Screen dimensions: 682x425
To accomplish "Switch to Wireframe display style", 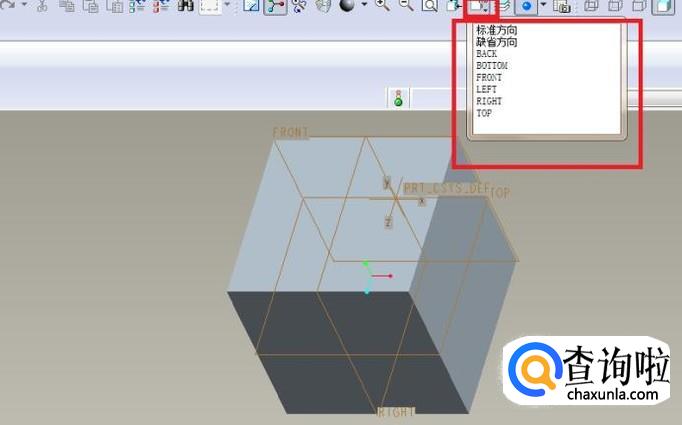I will click(591, 6).
